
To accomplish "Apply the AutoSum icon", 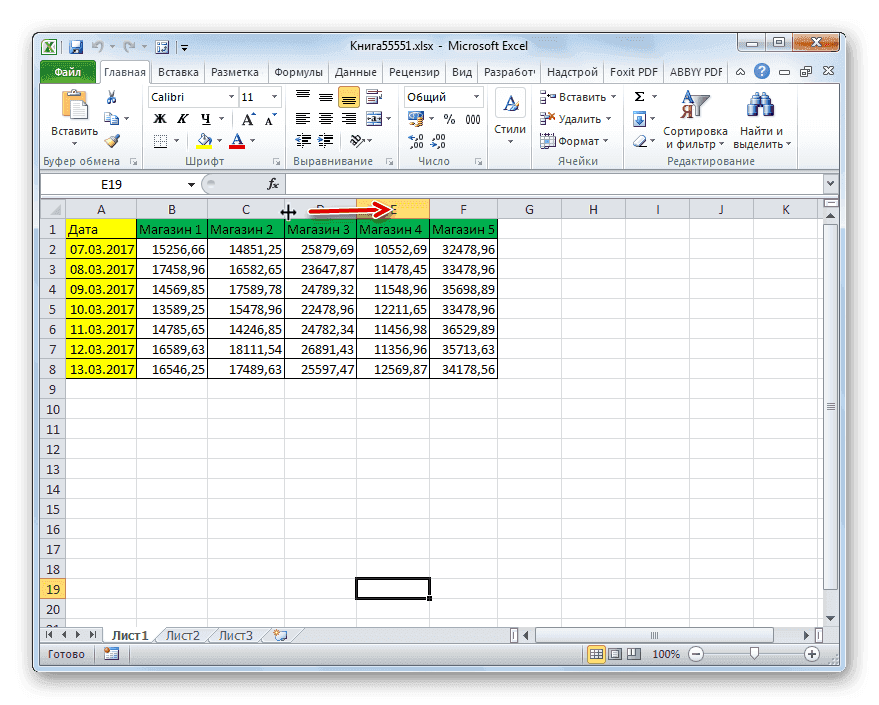I will pyautogui.click(x=638, y=97).
